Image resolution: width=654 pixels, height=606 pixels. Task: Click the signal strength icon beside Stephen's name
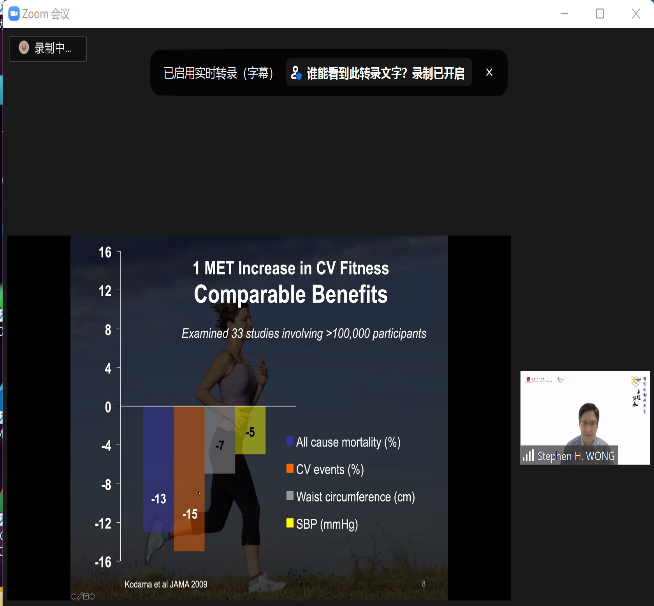[528, 456]
